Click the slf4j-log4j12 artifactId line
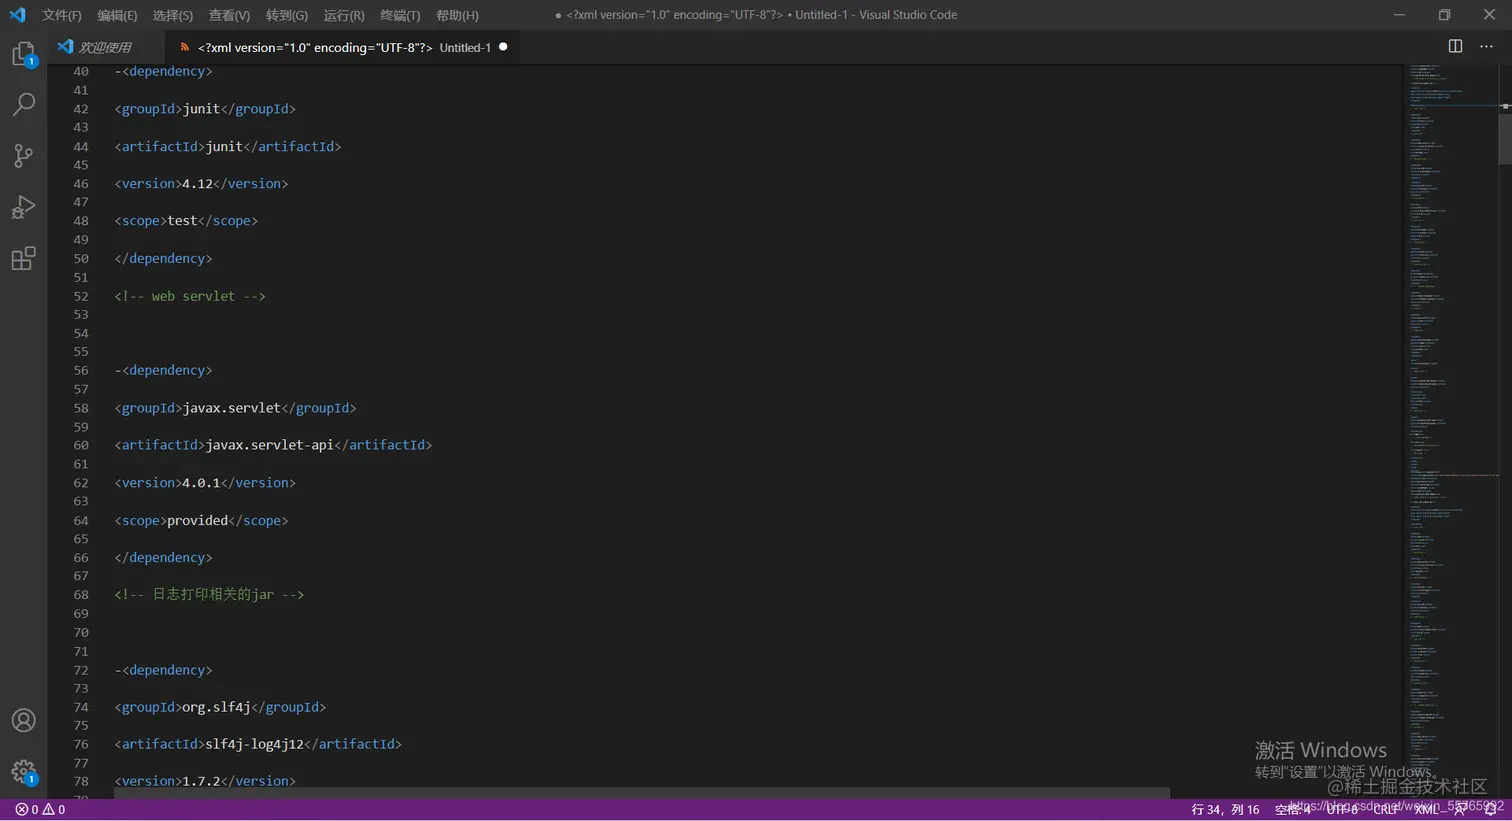 pos(258,744)
